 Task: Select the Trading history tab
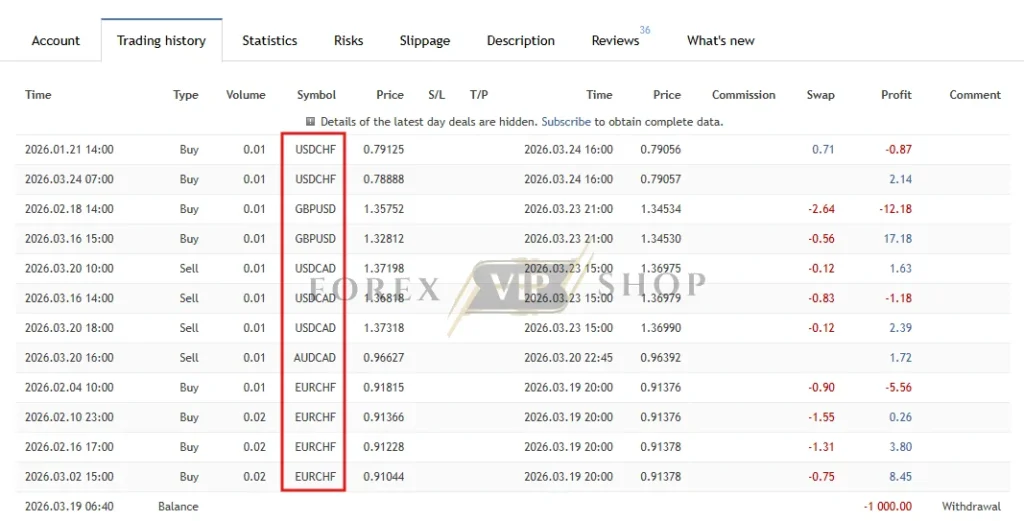[x=161, y=40]
